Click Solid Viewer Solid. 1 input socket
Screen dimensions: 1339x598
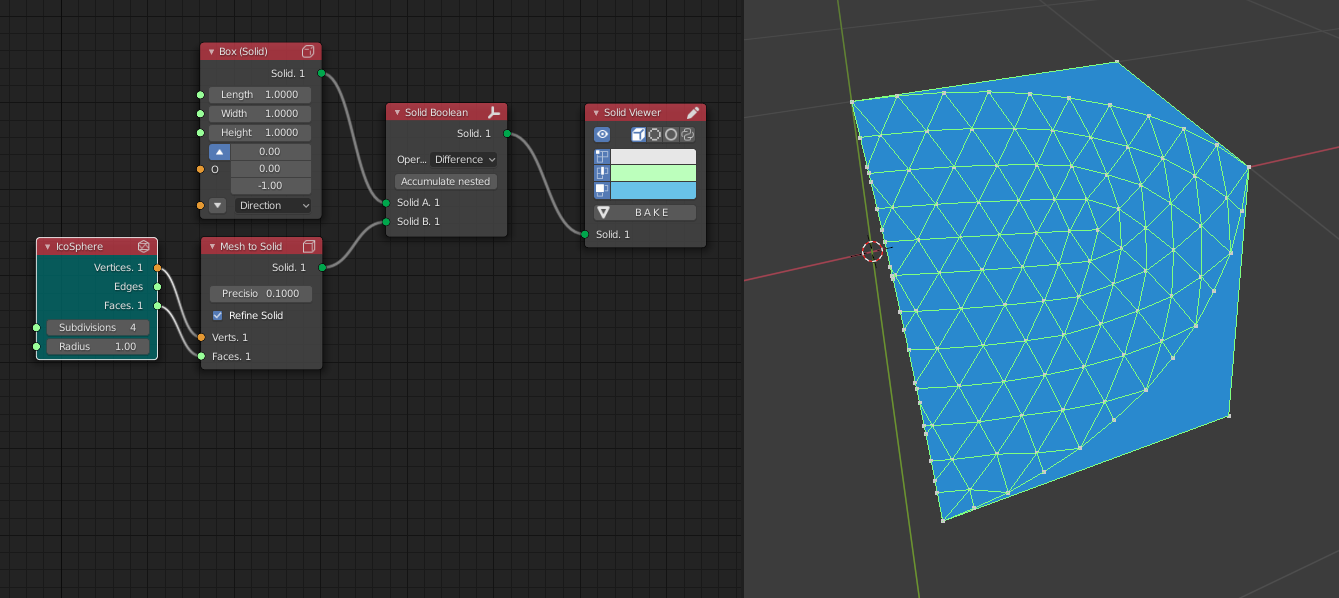pos(585,234)
